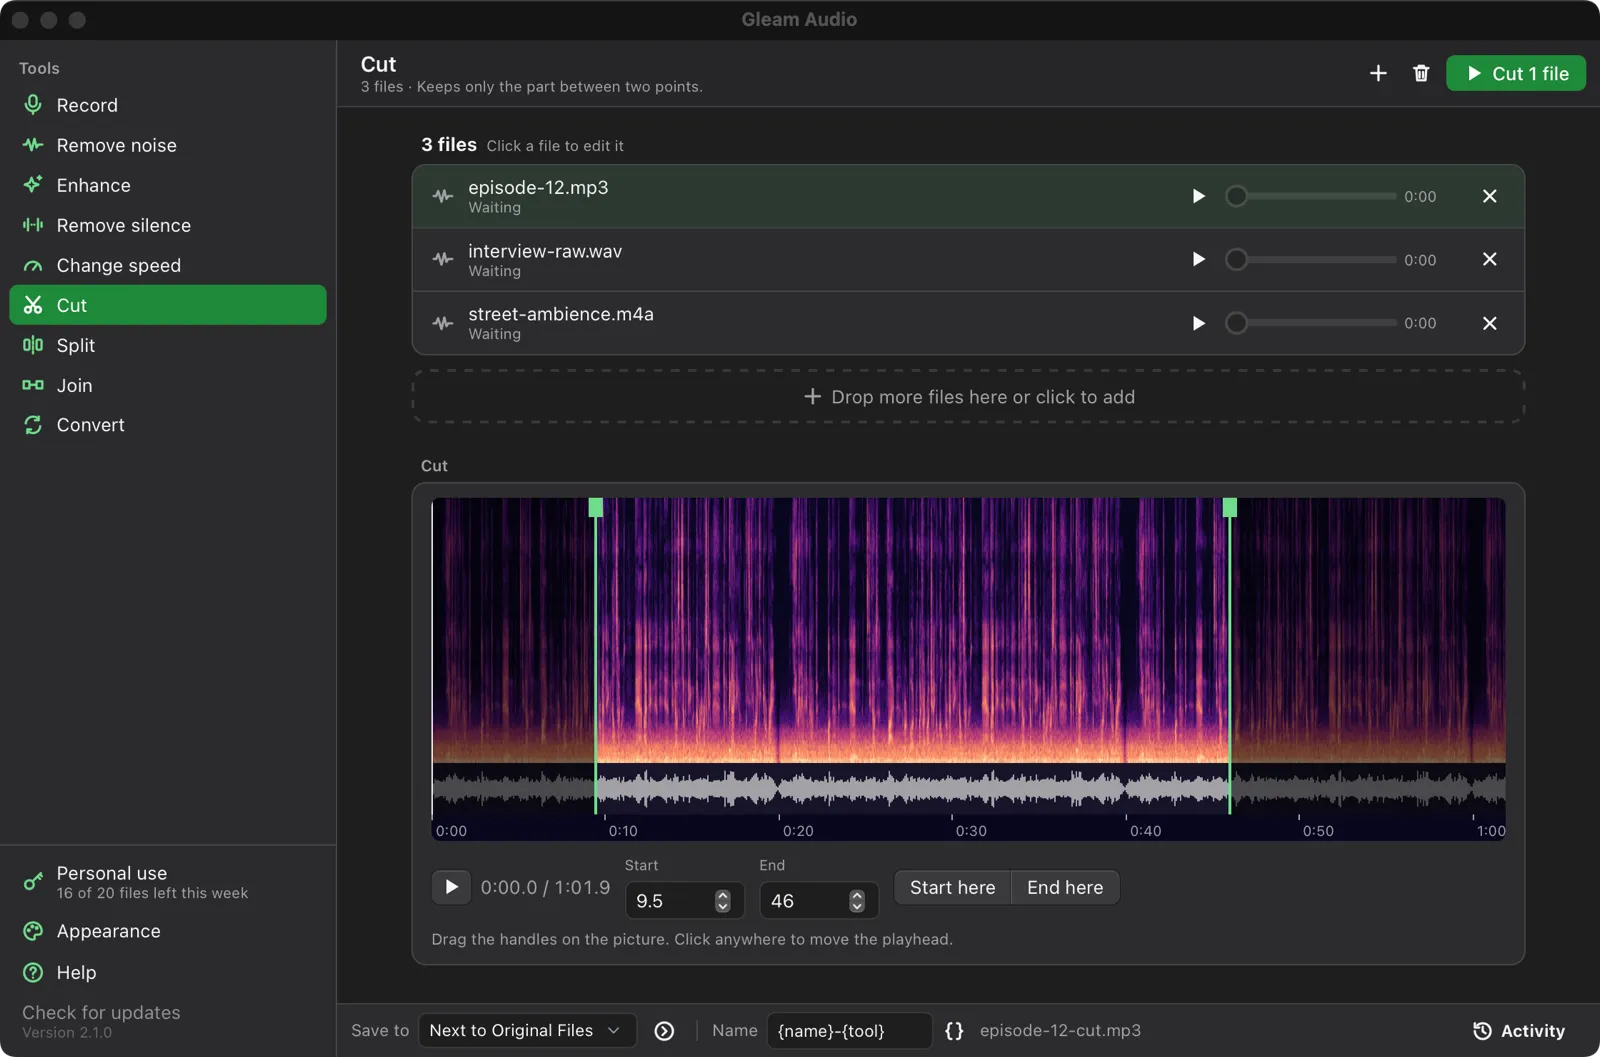The image size is (1600, 1057).
Task: Click interview-raw.wav seek slider
Action: pos(1311,259)
